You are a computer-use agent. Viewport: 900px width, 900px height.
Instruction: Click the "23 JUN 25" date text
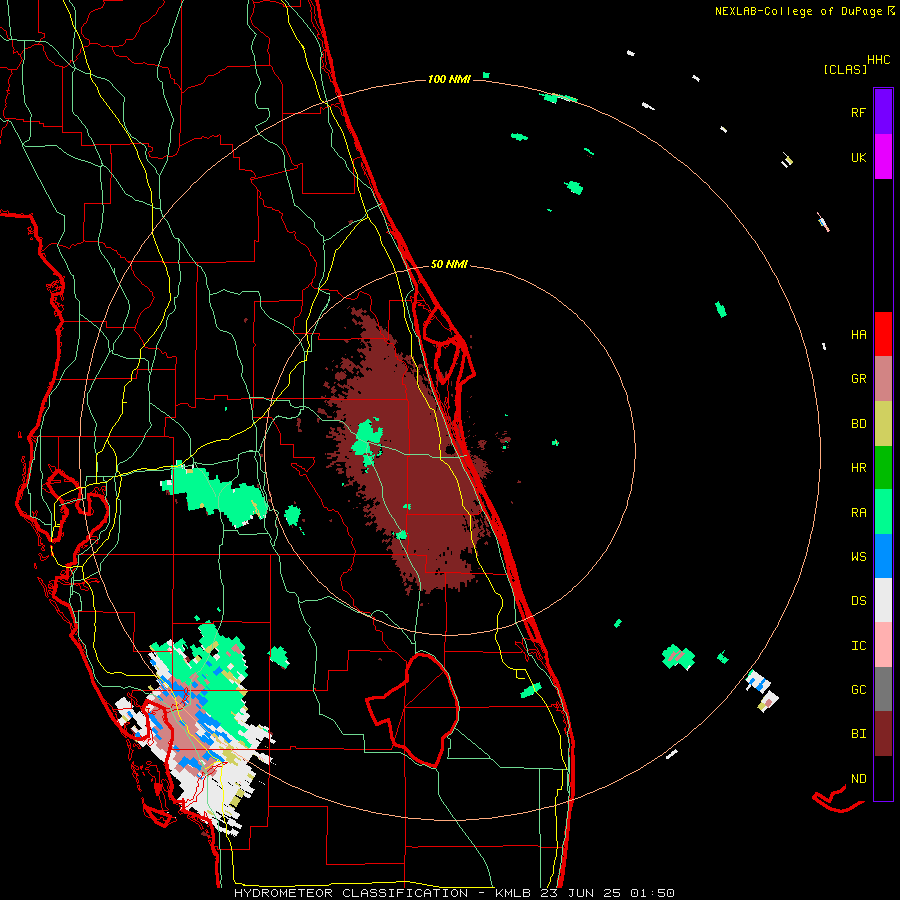click(581, 893)
